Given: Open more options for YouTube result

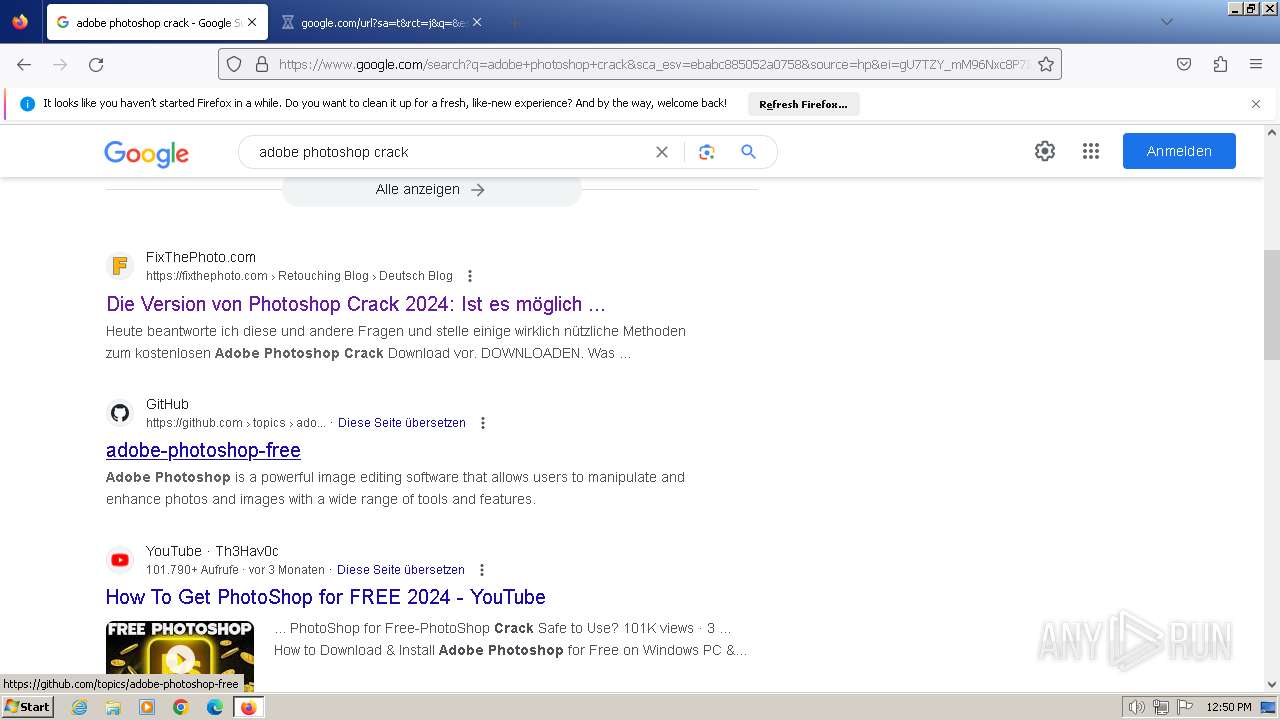Looking at the screenshot, I should pyautogui.click(x=482, y=570).
